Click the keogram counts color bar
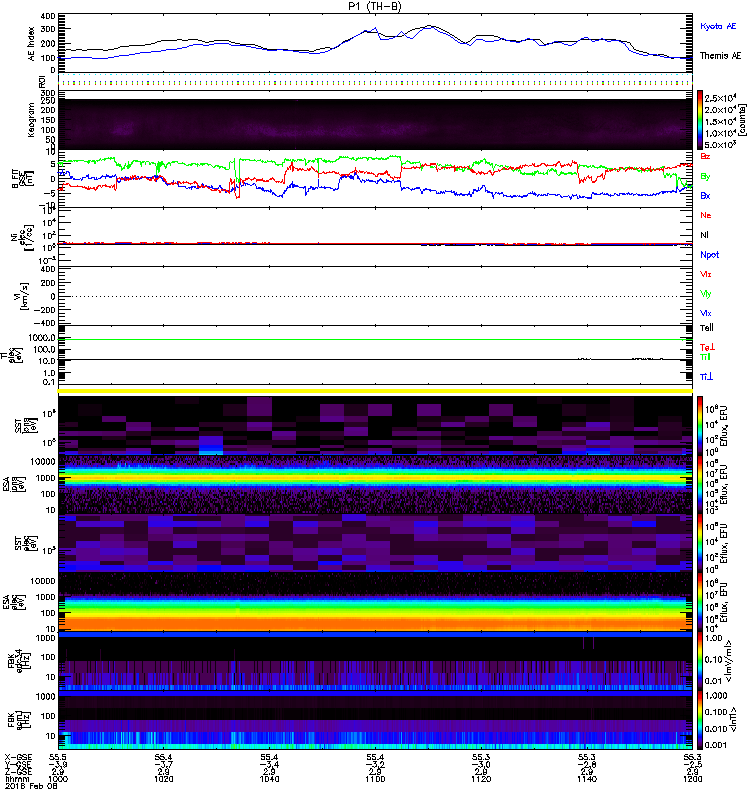Screen dimensions: 750x800 pyautogui.click(x=702, y=121)
